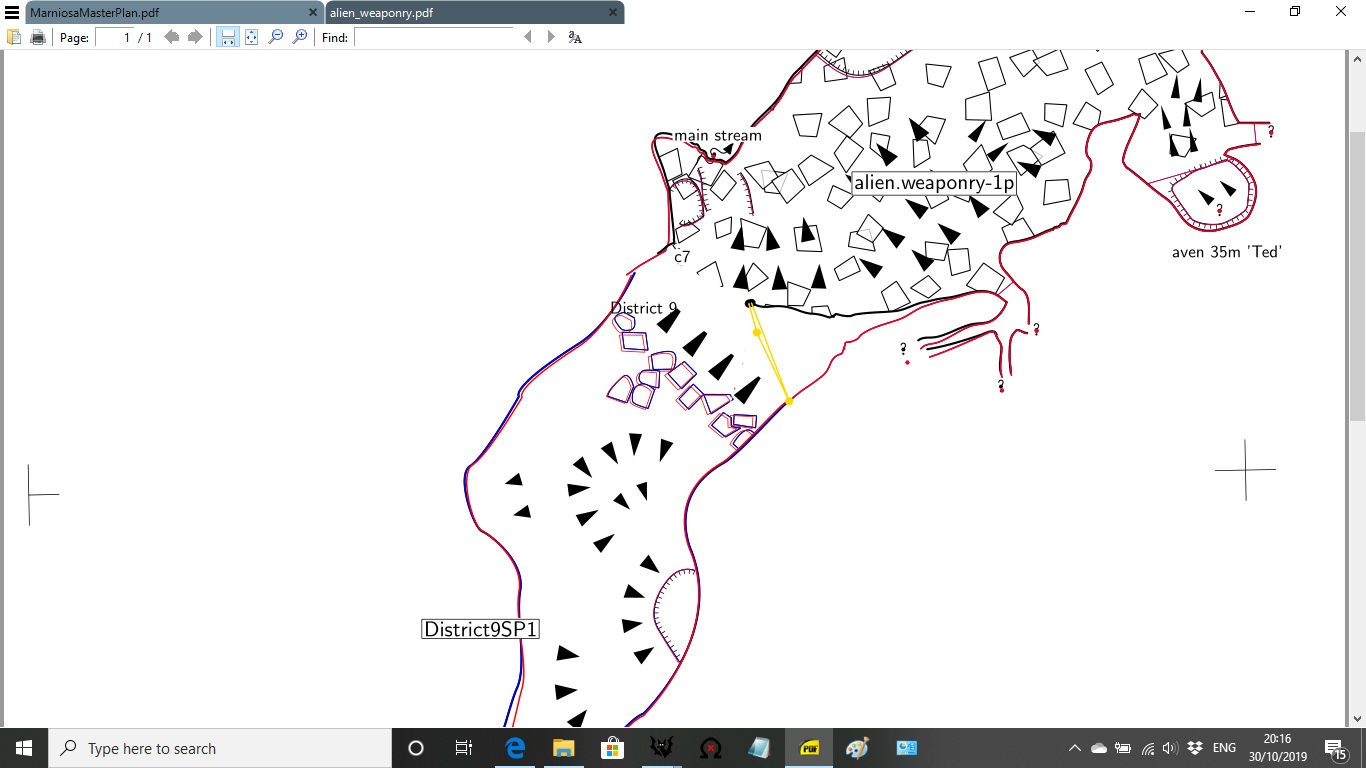Viewport: 1366px width, 768px height.
Task: Open the Wi-Fi network tray icon
Action: [1147, 748]
